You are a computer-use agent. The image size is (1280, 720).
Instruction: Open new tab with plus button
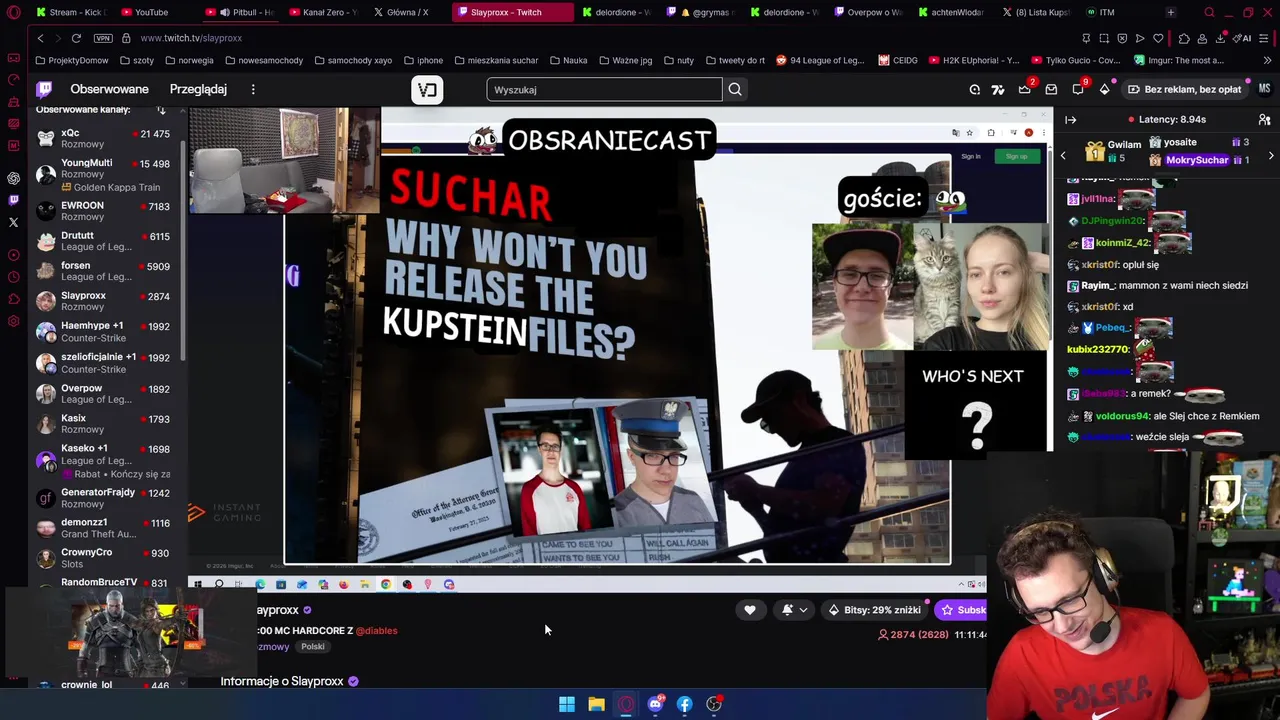[1170, 12]
